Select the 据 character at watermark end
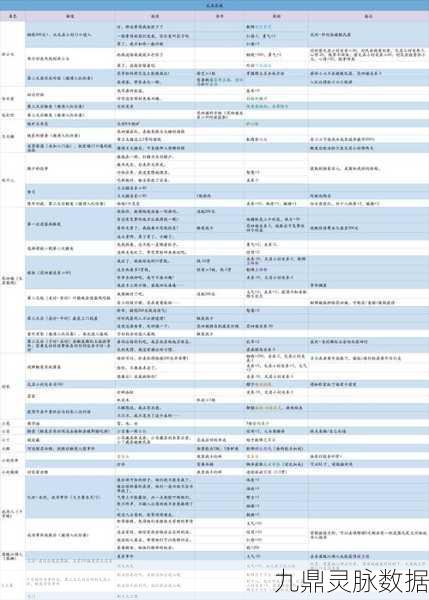The image size is (429, 600). (416, 581)
